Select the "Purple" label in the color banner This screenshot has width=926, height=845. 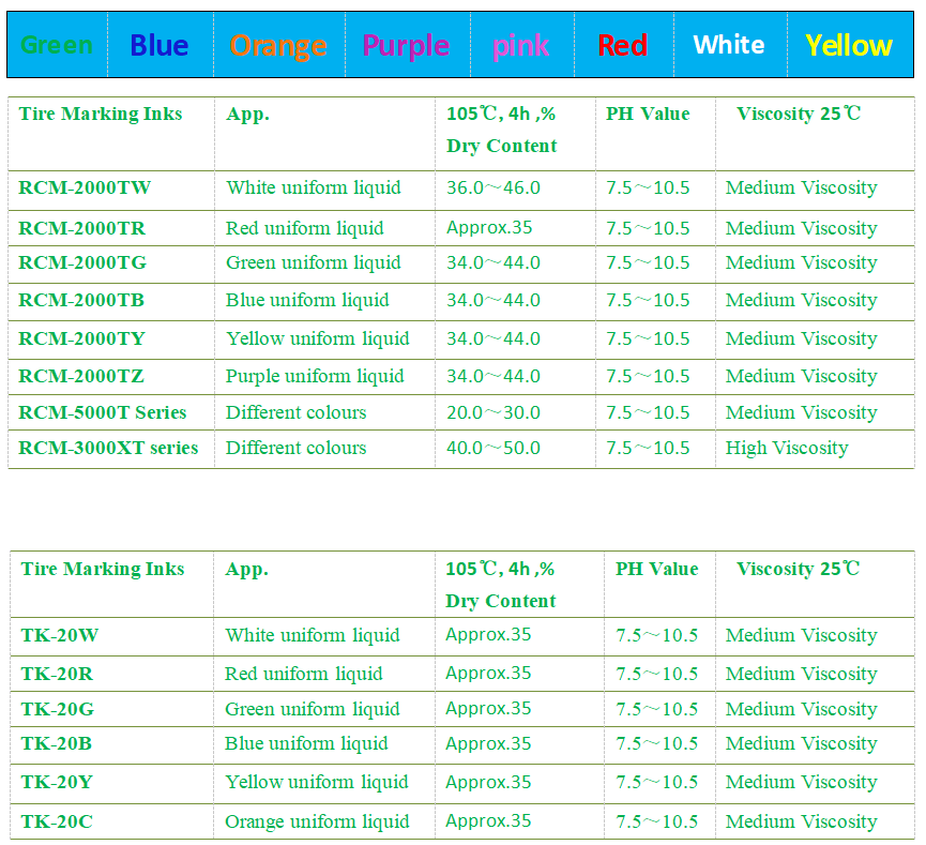coord(406,47)
